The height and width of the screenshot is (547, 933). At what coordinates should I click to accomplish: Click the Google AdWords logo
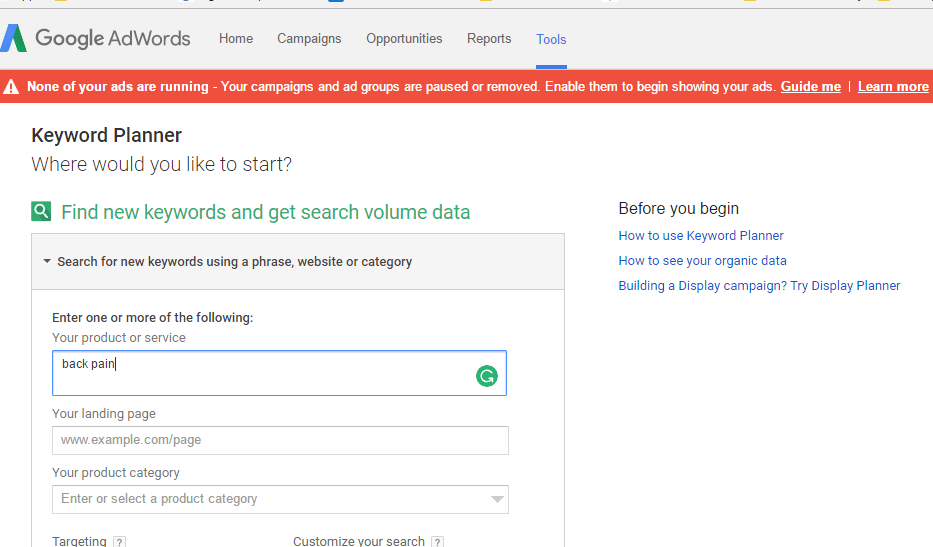point(95,39)
